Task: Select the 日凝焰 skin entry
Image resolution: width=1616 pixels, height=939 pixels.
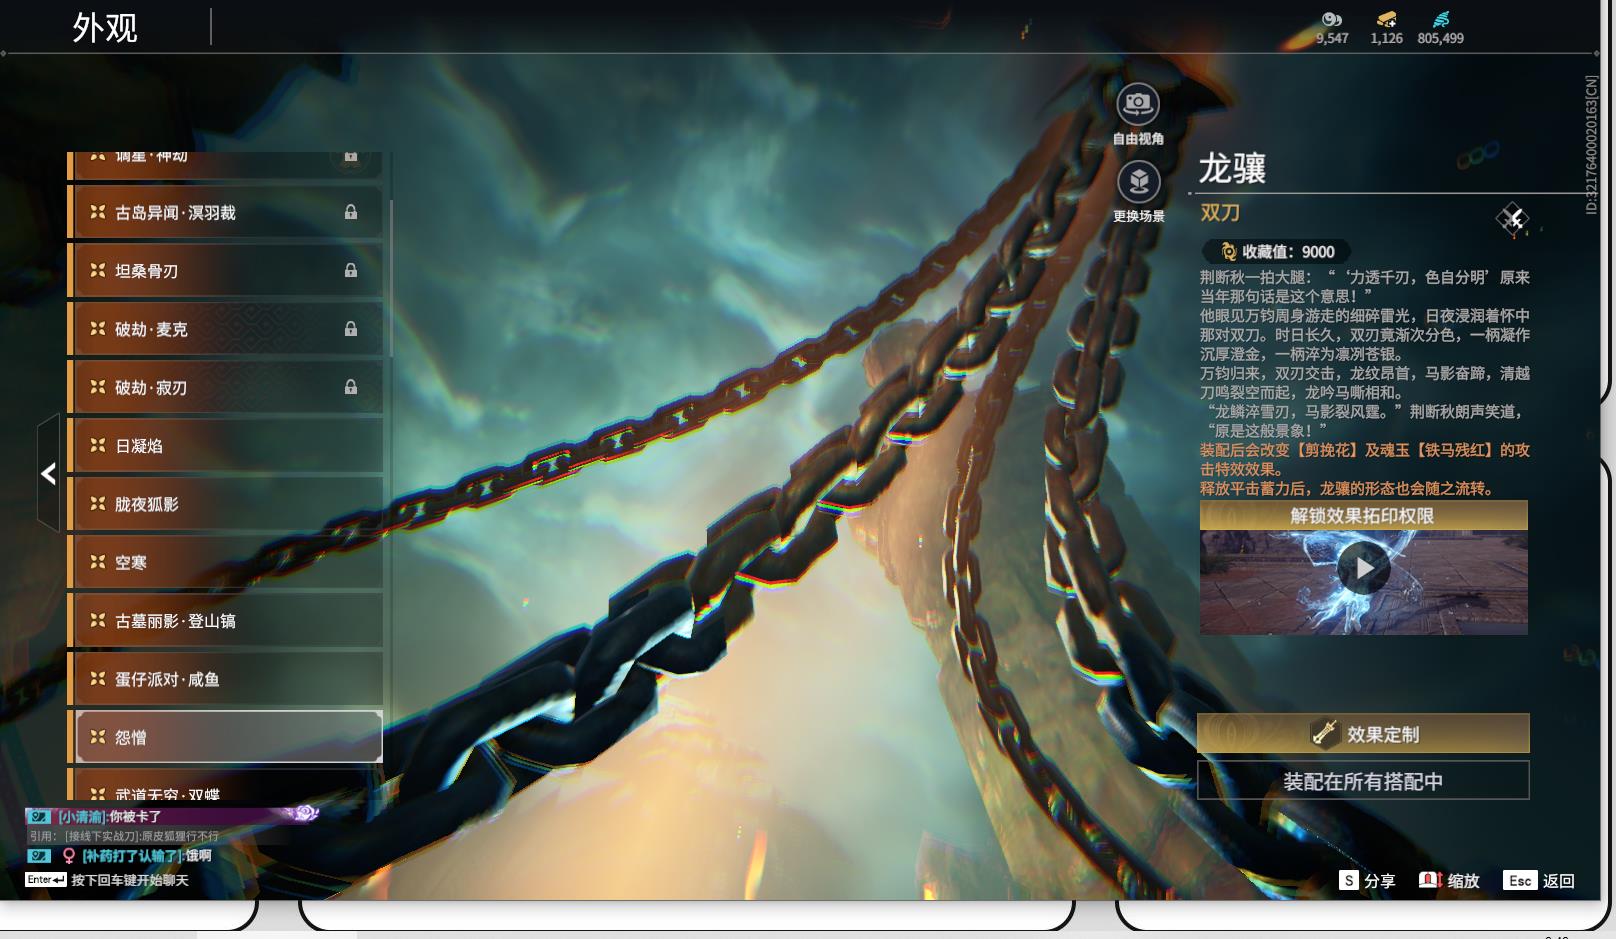Action: (x=226, y=446)
